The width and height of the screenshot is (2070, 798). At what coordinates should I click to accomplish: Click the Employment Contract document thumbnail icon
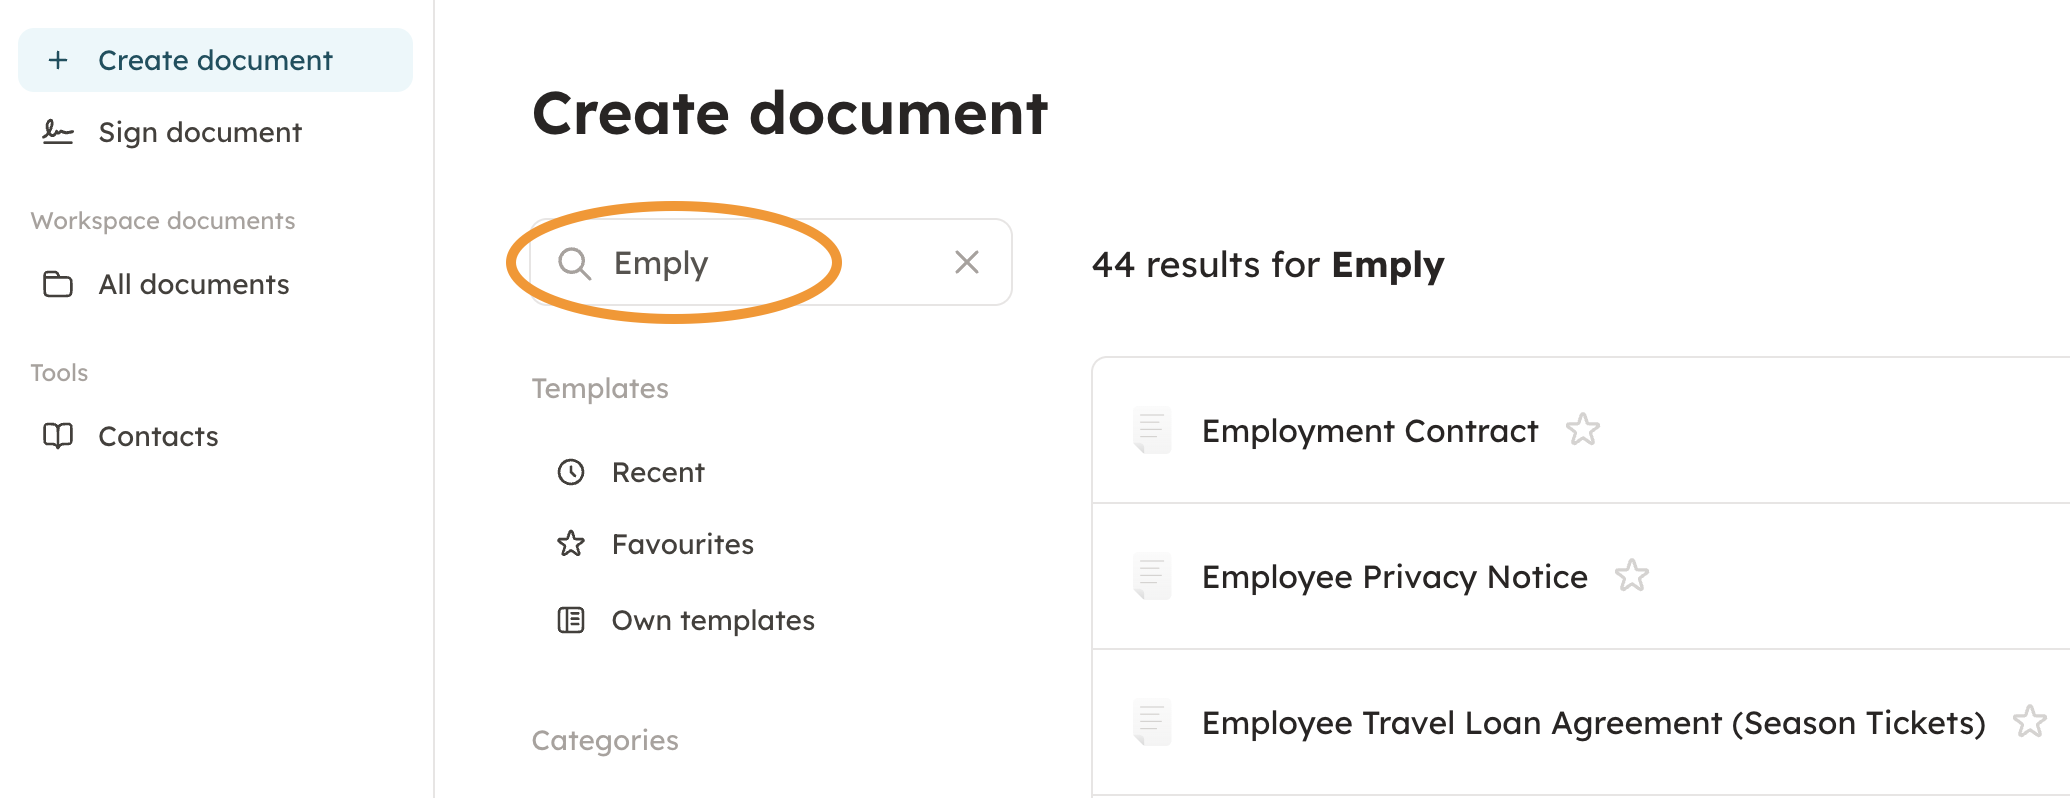pos(1152,431)
